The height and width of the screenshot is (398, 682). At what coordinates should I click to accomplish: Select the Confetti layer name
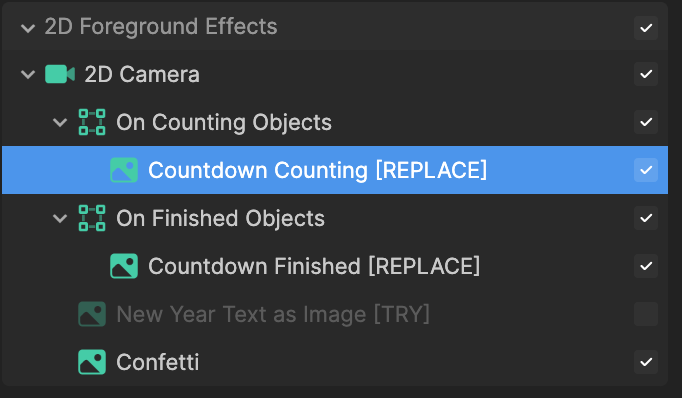158,362
